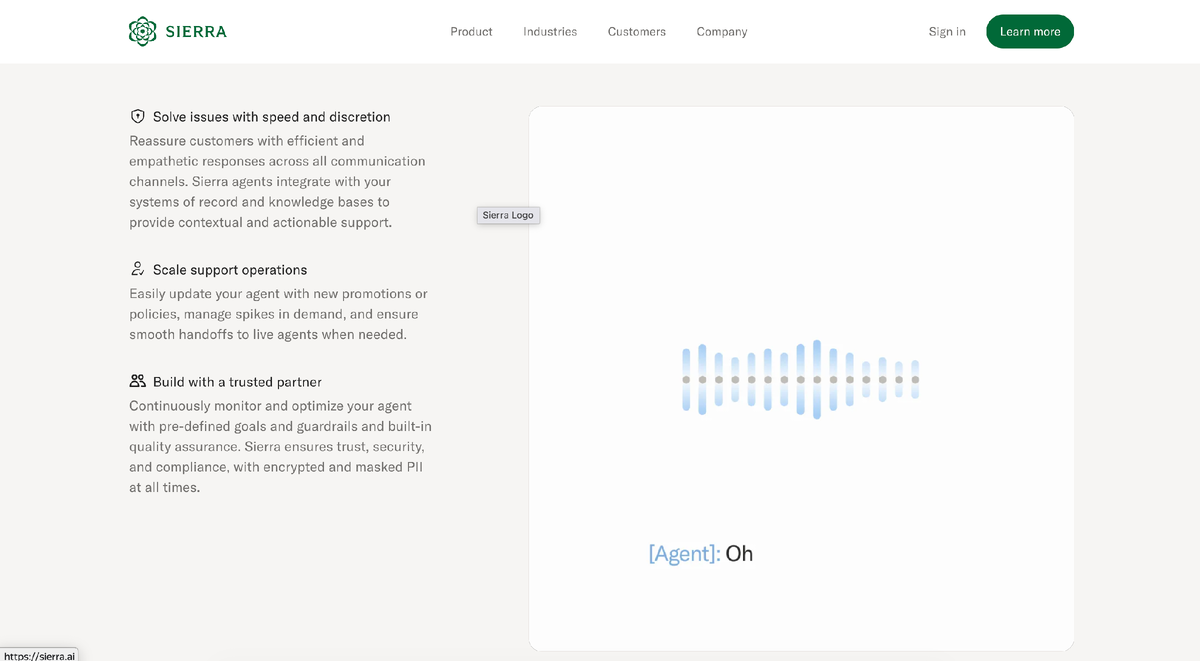
Task: Click shield icon beside Solve issues heading
Action: (x=138, y=116)
